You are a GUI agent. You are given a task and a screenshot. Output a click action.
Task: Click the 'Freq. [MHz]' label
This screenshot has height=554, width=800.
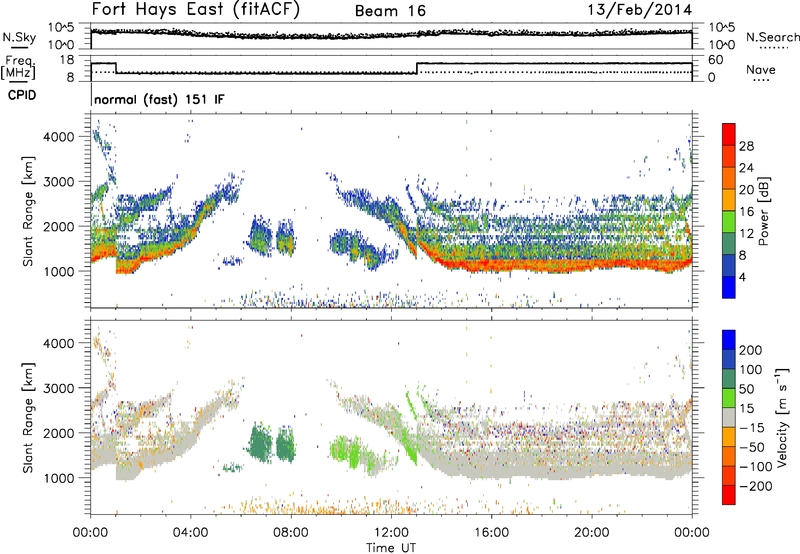click(x=18, y=67)
